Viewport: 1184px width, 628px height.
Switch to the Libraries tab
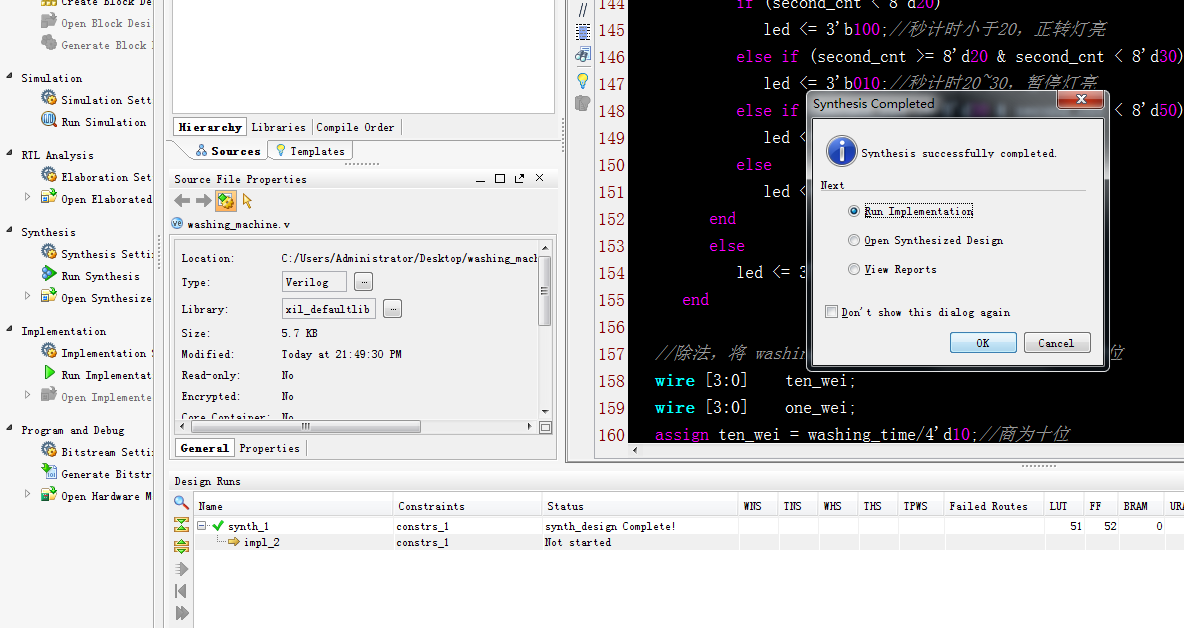278,127
